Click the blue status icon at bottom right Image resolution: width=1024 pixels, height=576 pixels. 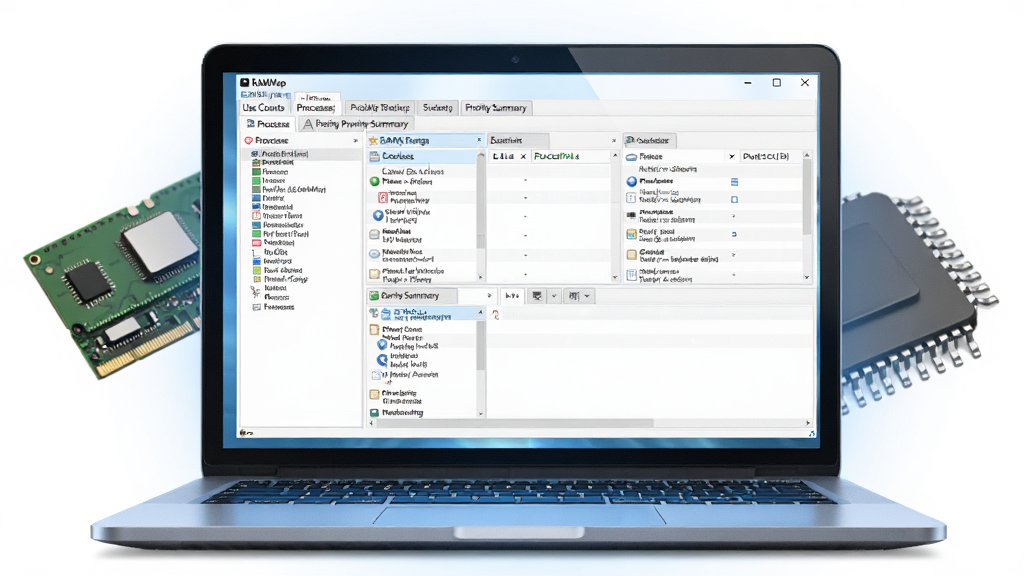point(812,433)
